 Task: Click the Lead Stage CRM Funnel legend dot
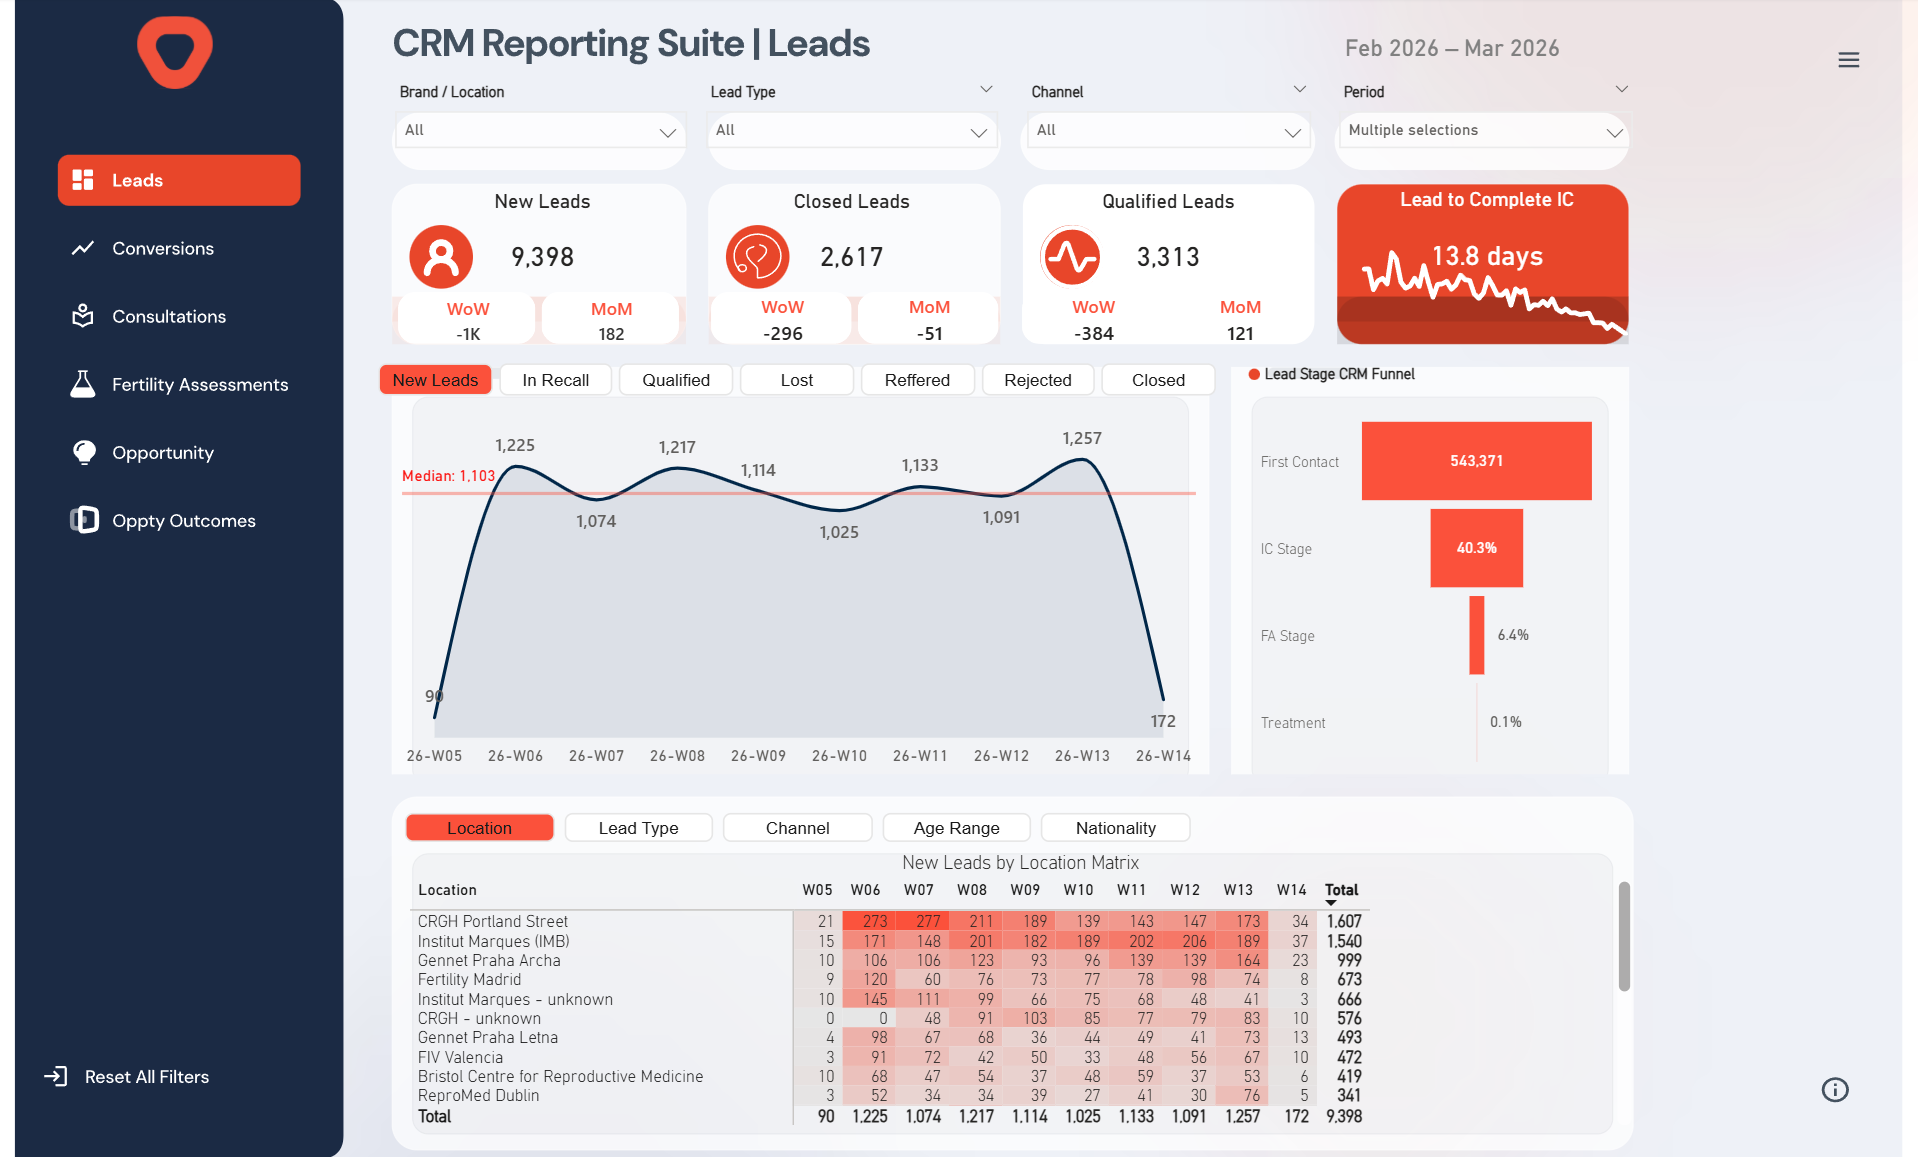click(1255, 374)
